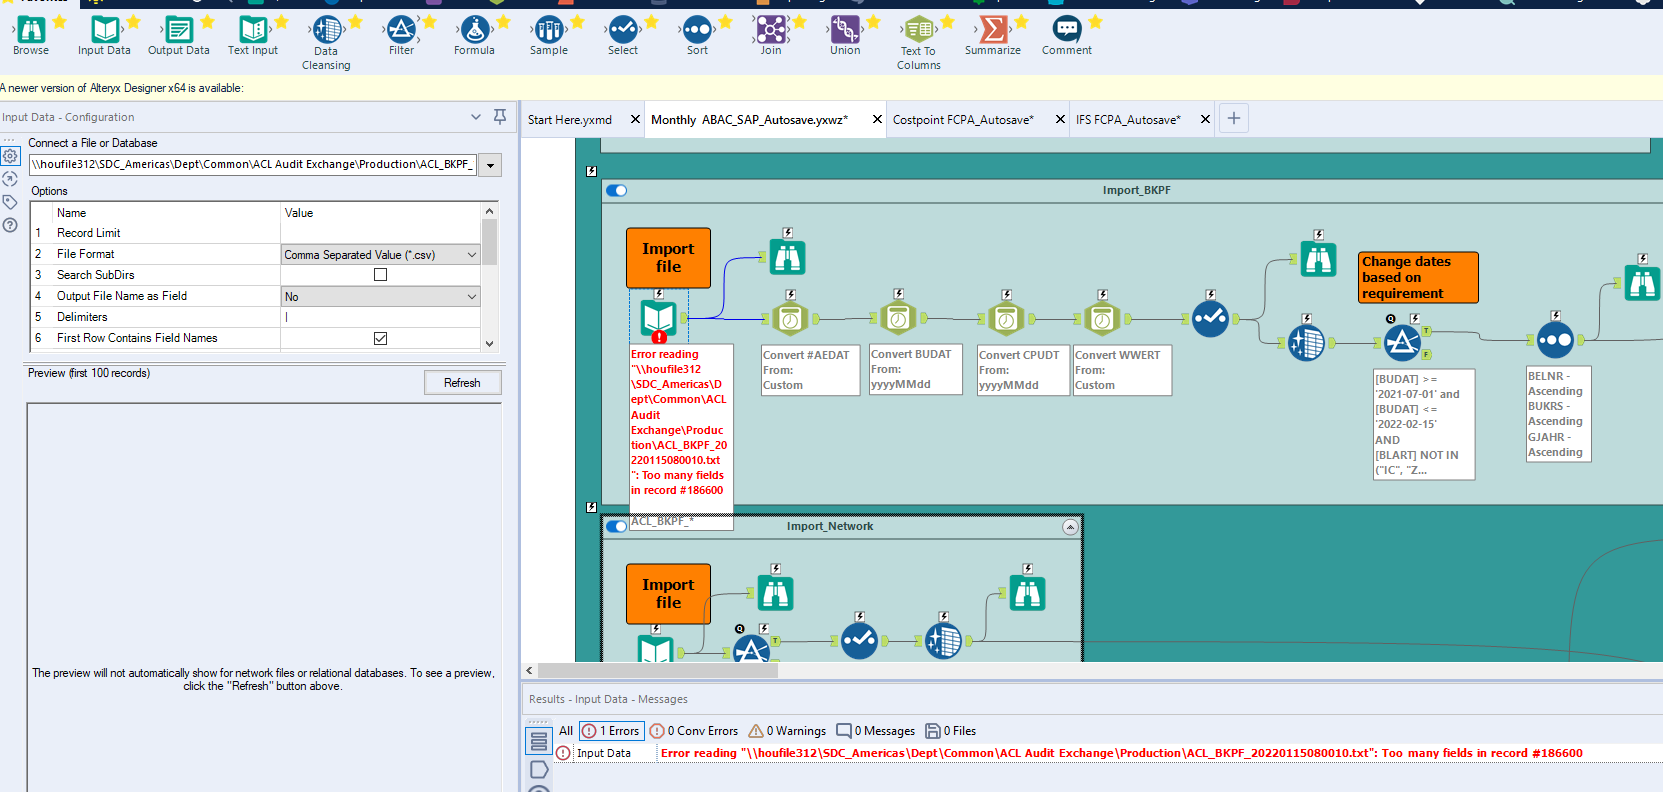
Task: Show only the 1 Errors filter
Action: [x=611, y=731]
